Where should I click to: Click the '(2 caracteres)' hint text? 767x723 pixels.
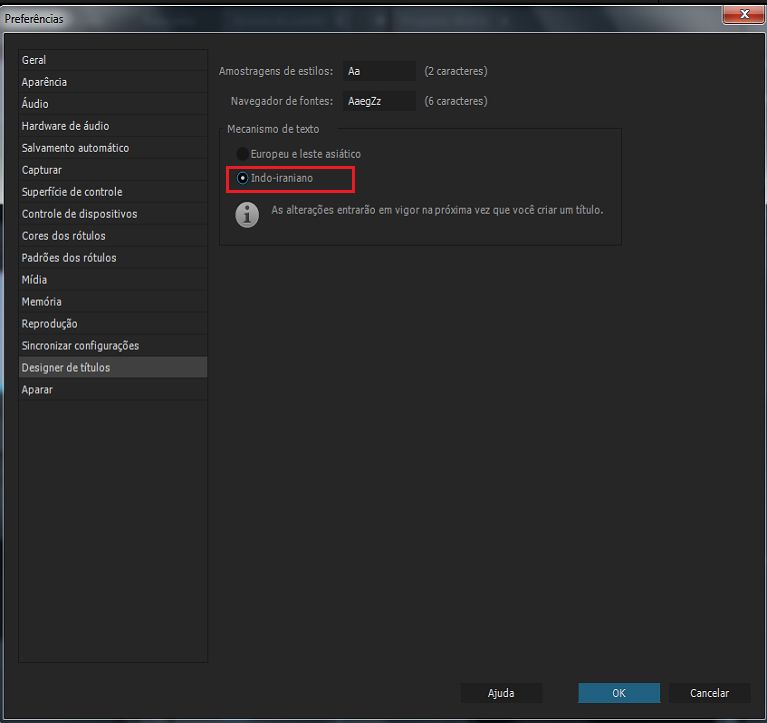[x=456, y=71]
